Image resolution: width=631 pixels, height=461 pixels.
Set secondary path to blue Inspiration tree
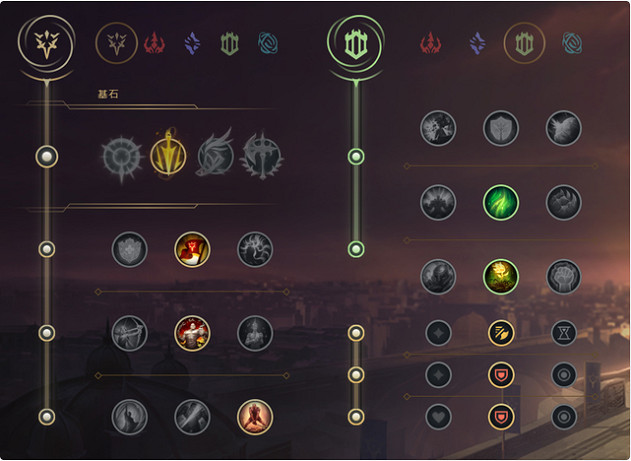click(x=572, y=43)
